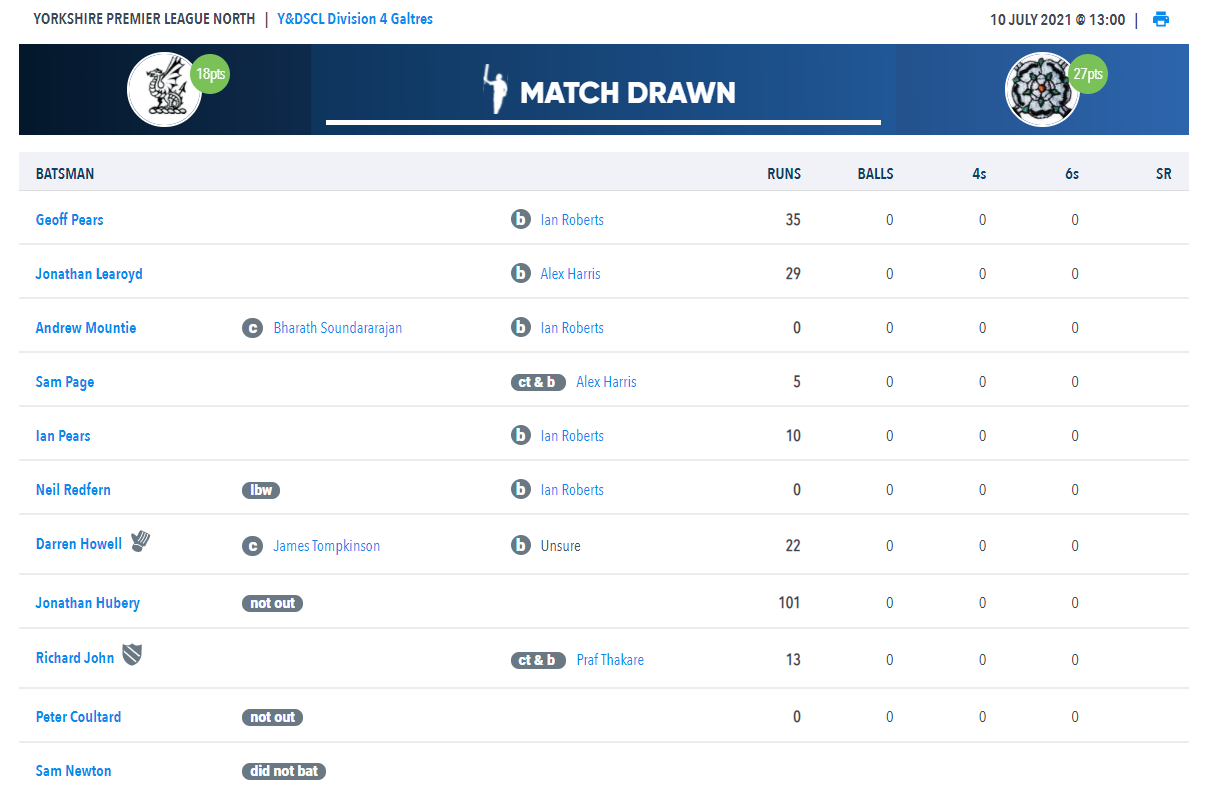Click bowler Alex Harris in the Sam Page row

point(606,382)
